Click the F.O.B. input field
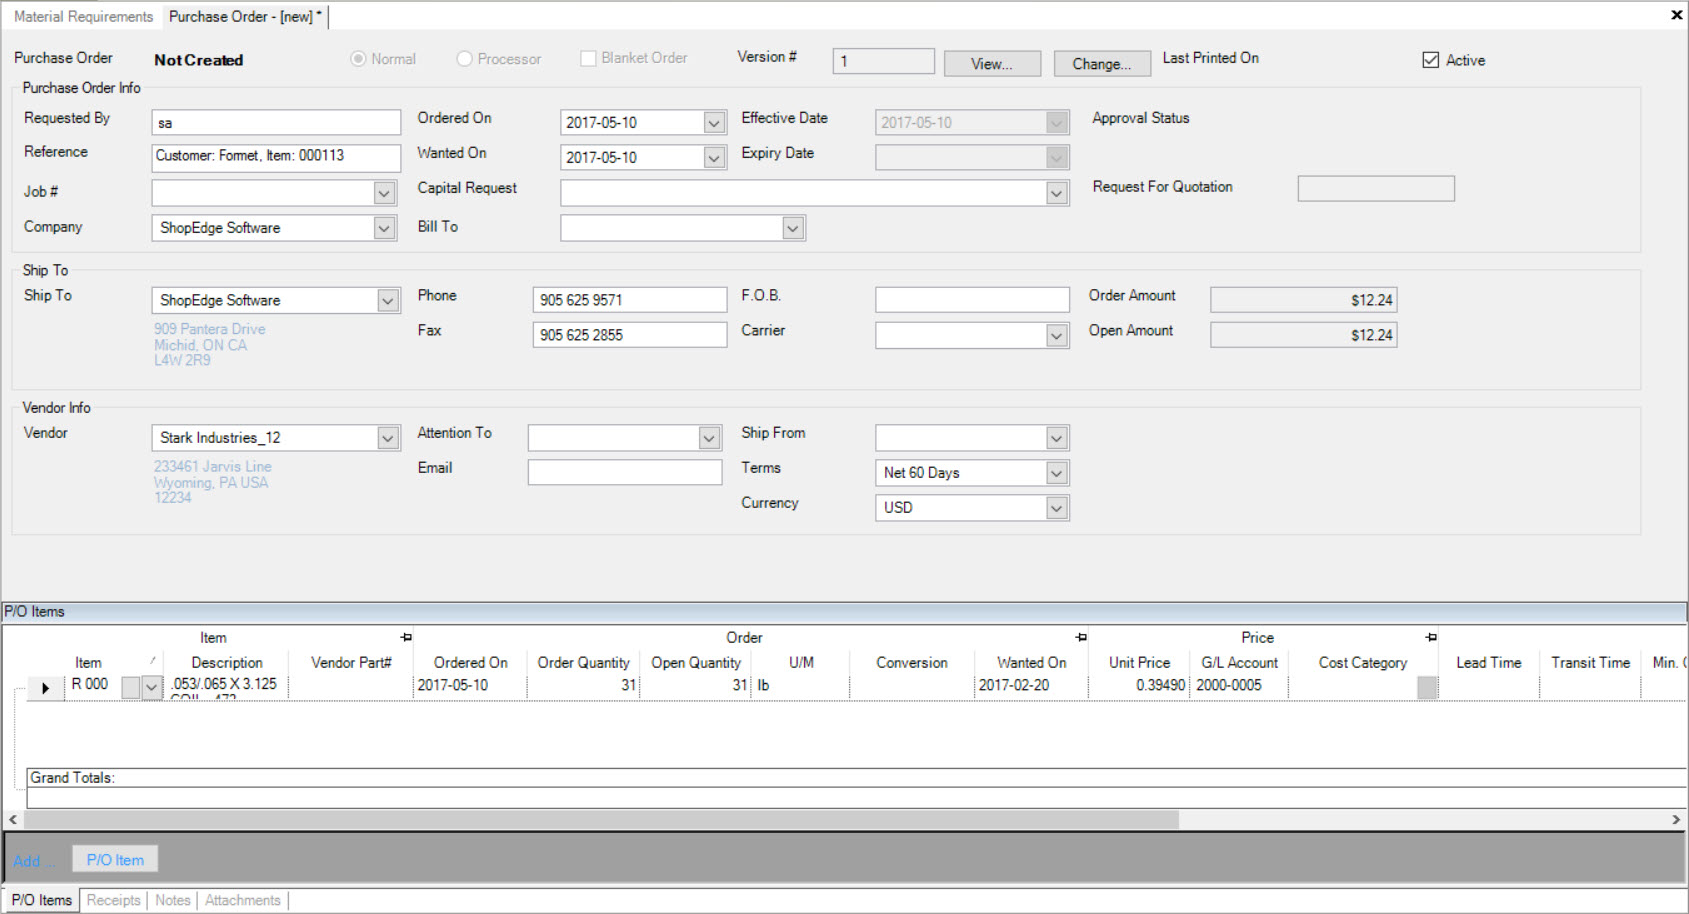This screenshot has width=1689, height=914. coord(972,300)
